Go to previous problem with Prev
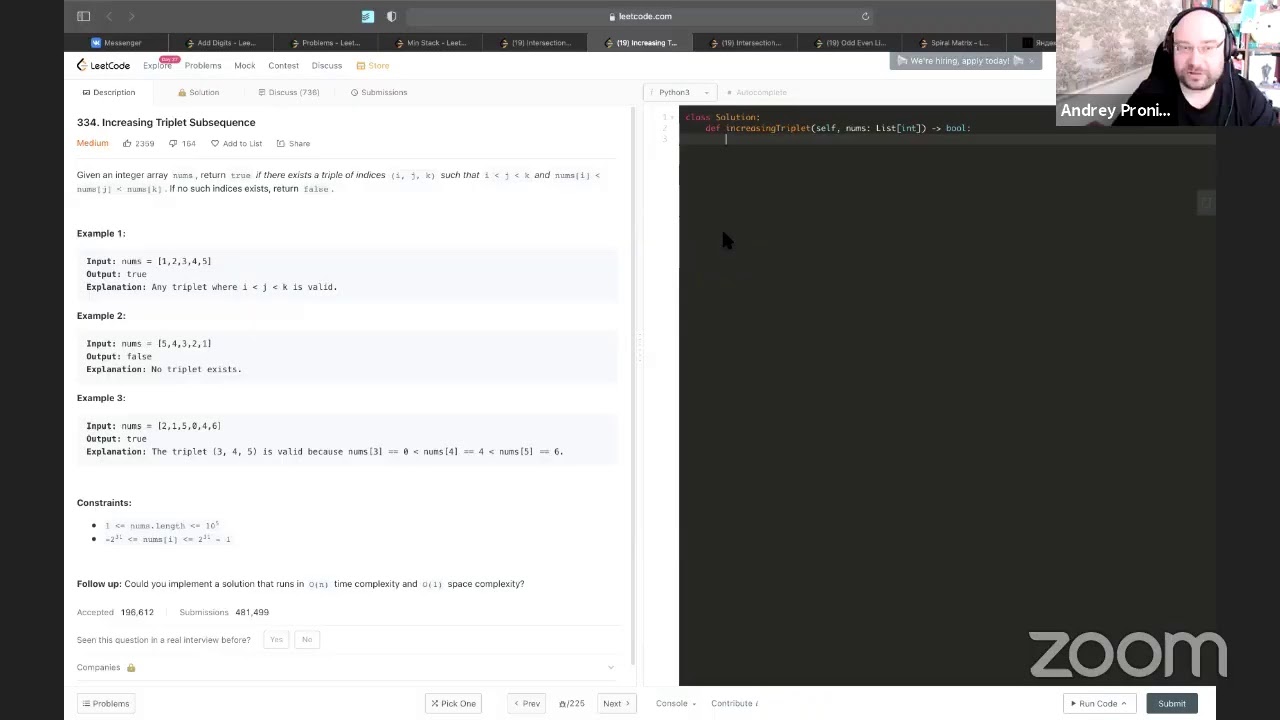The image size is (1280, 720). [x=526, y=704]
